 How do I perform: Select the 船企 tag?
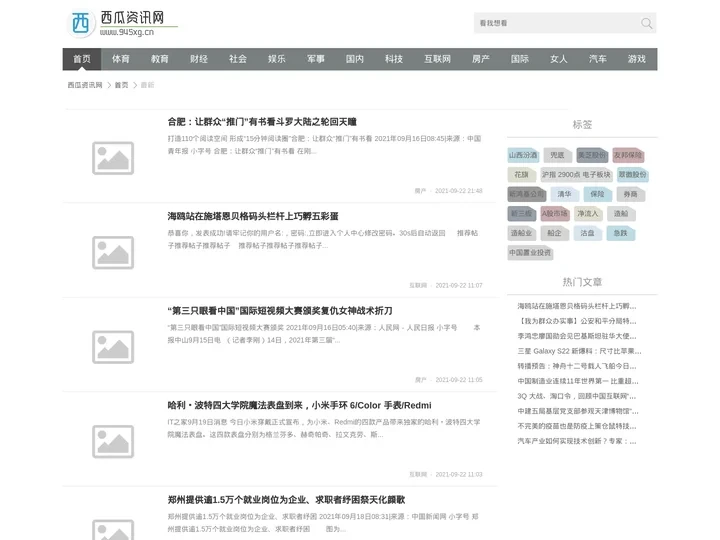[x=555, y=233]
